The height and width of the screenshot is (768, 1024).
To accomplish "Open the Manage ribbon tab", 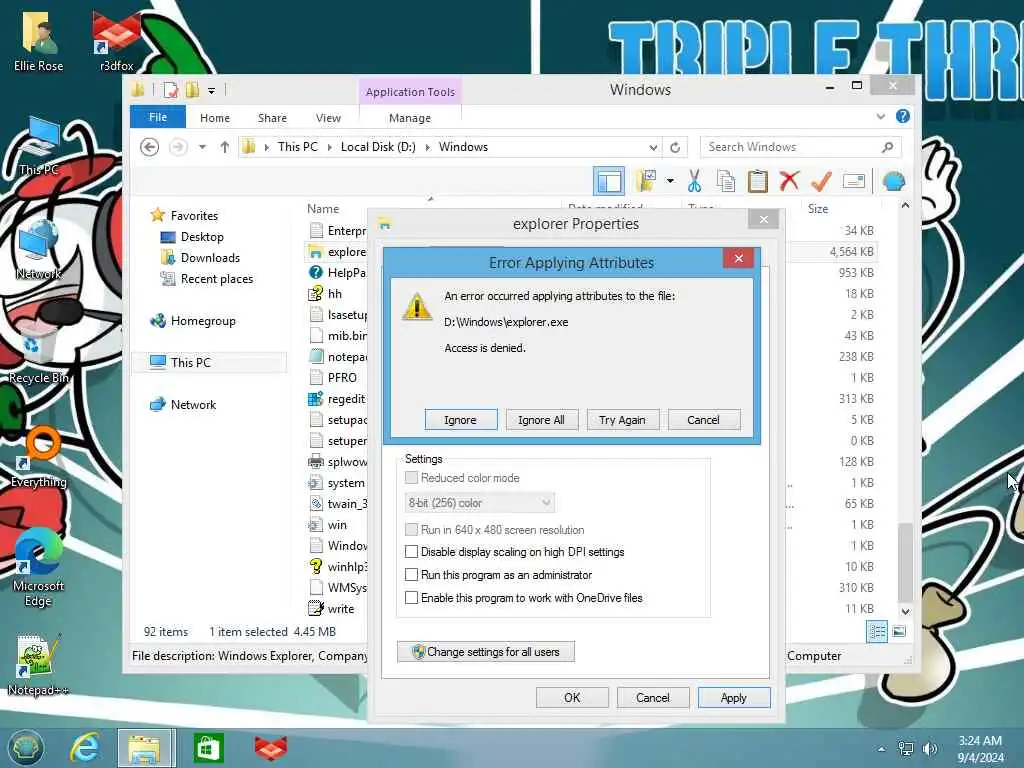I will coord(410,118).
